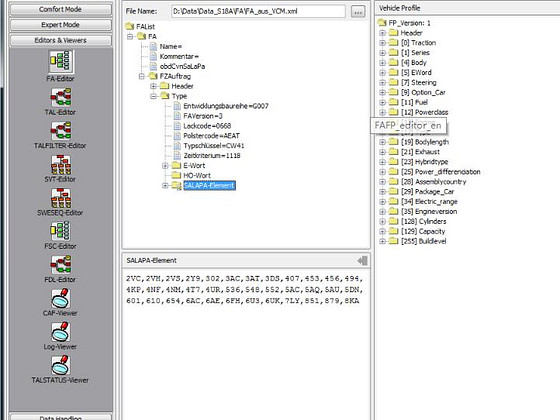Open the CAF-Viewer magnifier icon
The image size is (560, 420).
[61, 299]
